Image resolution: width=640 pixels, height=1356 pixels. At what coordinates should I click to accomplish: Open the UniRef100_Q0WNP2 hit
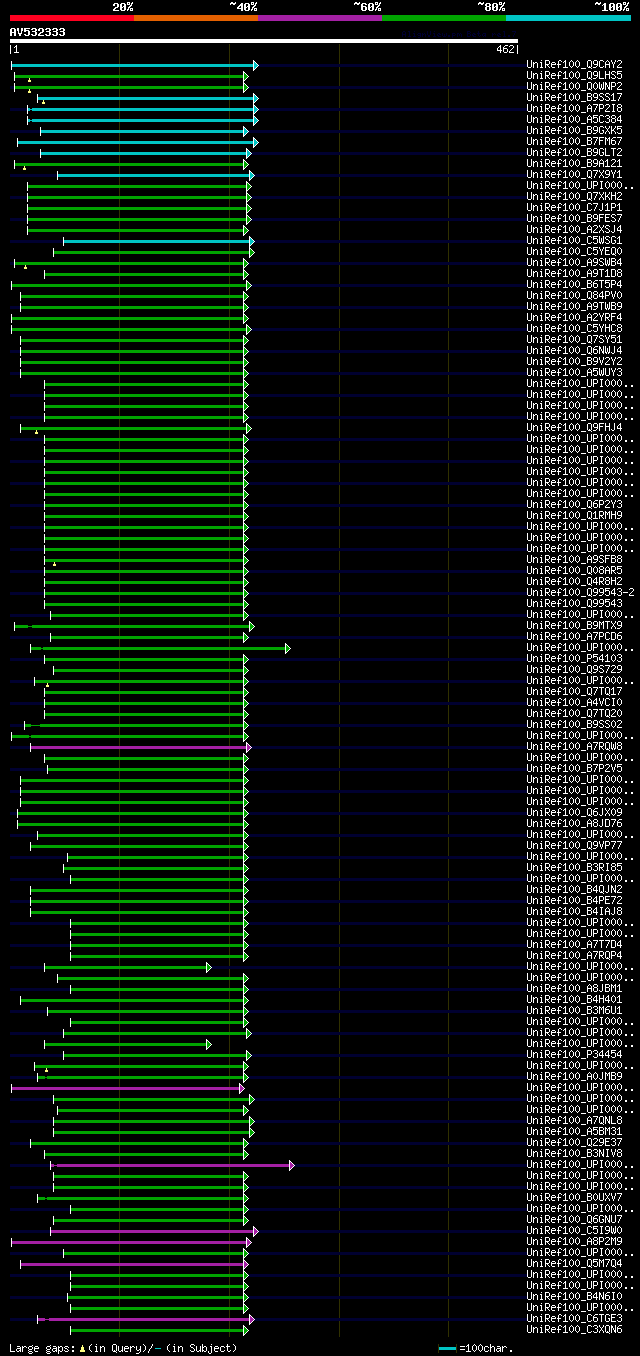(574, 87)
